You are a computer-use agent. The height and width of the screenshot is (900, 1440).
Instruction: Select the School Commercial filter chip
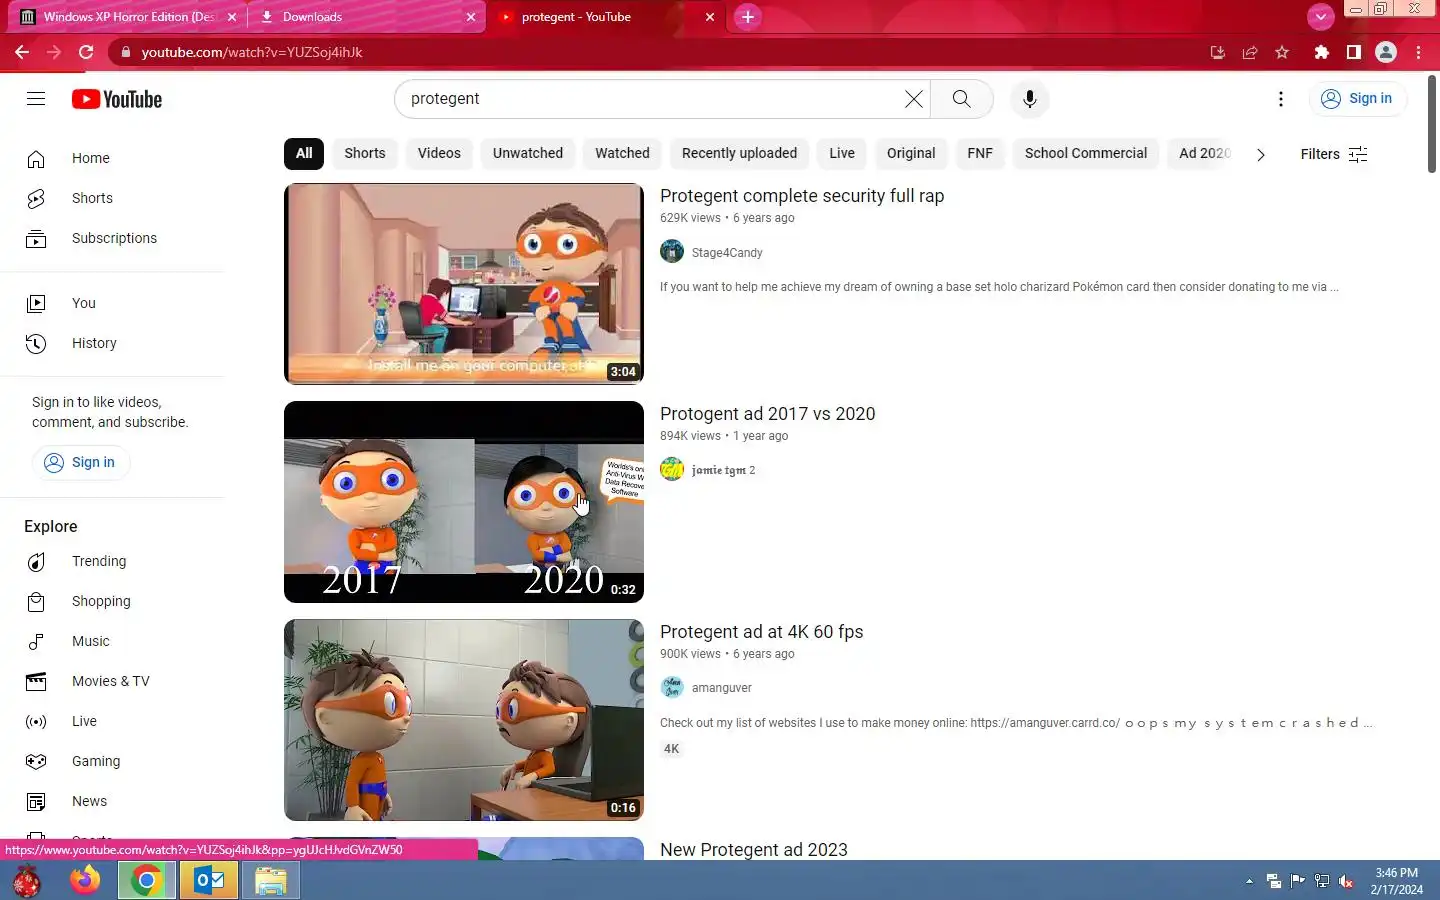point(1086,153)
